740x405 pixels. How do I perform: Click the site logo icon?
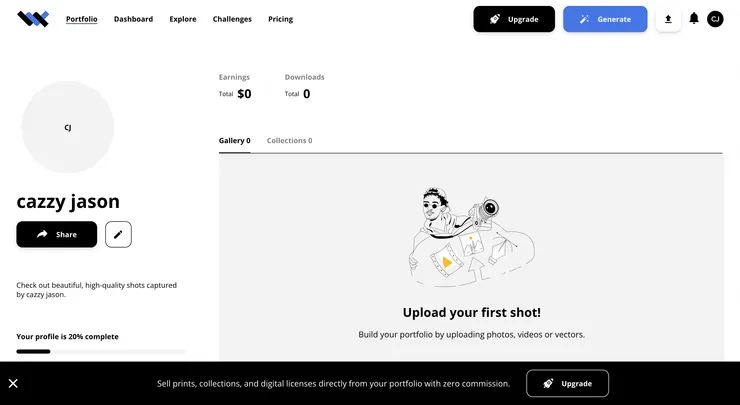32,19
